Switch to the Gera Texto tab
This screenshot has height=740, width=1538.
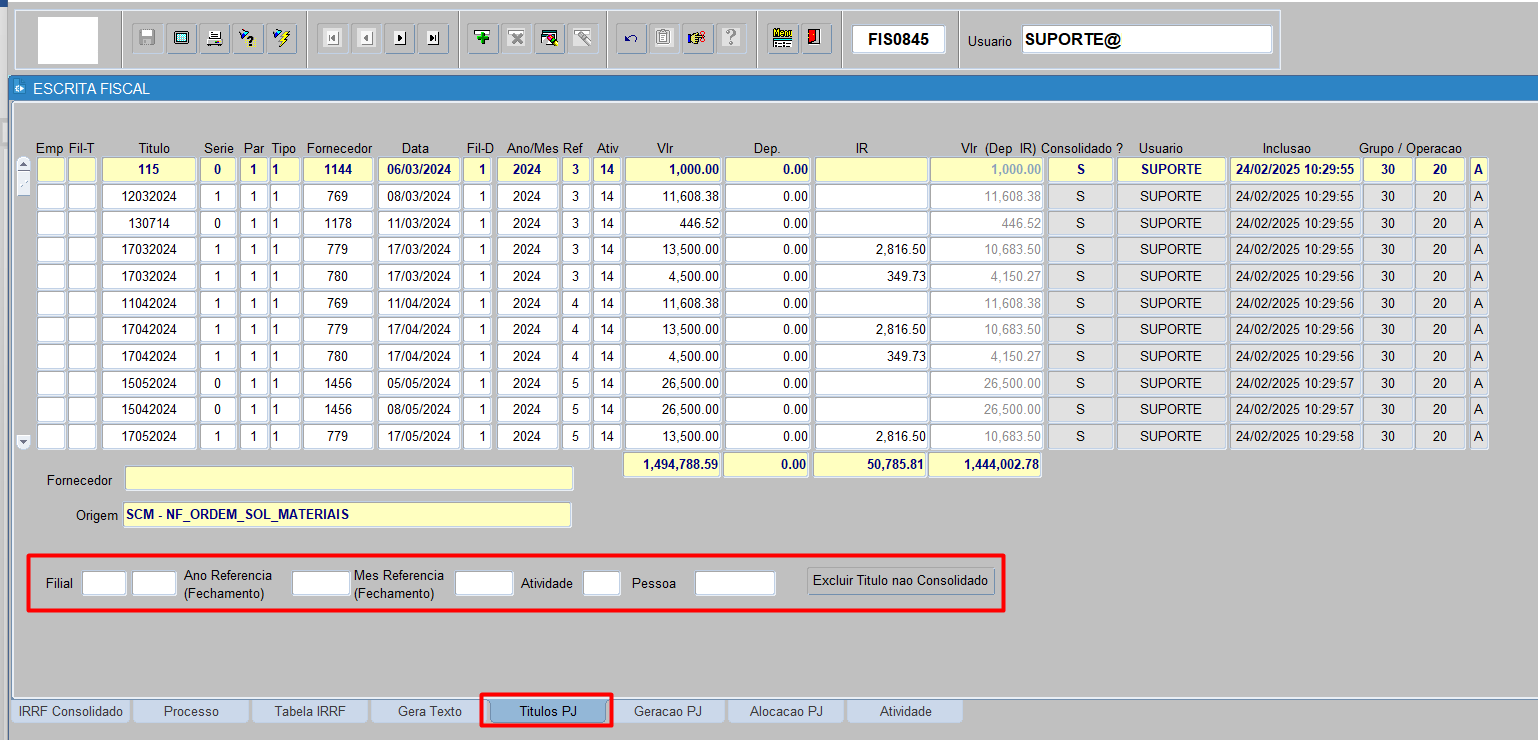click(x=429, y=711)
